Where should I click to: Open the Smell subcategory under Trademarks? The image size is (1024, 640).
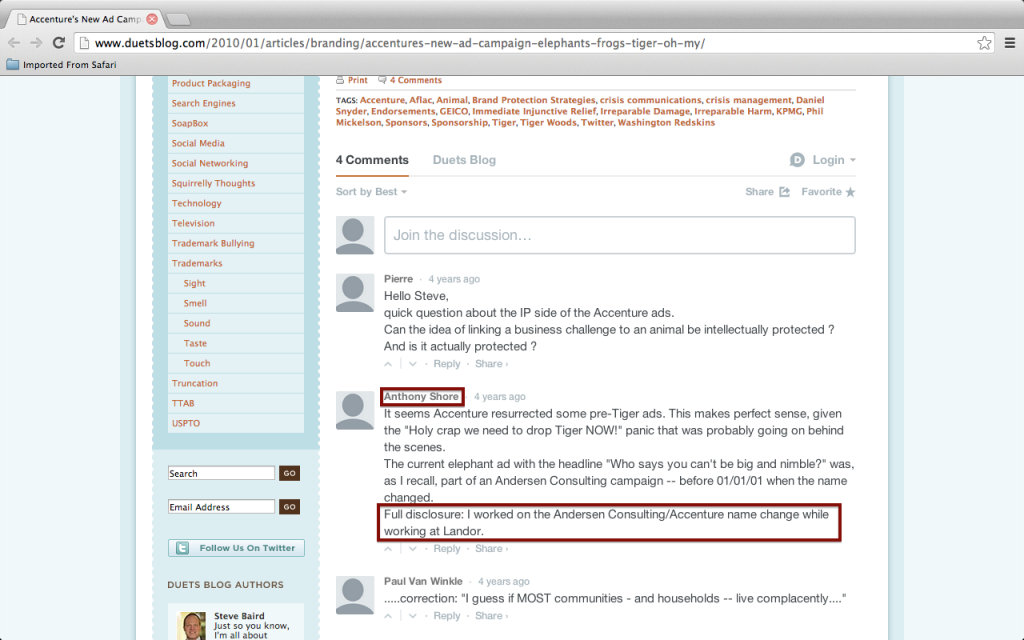pyautogui.click(x=195, y=303)
